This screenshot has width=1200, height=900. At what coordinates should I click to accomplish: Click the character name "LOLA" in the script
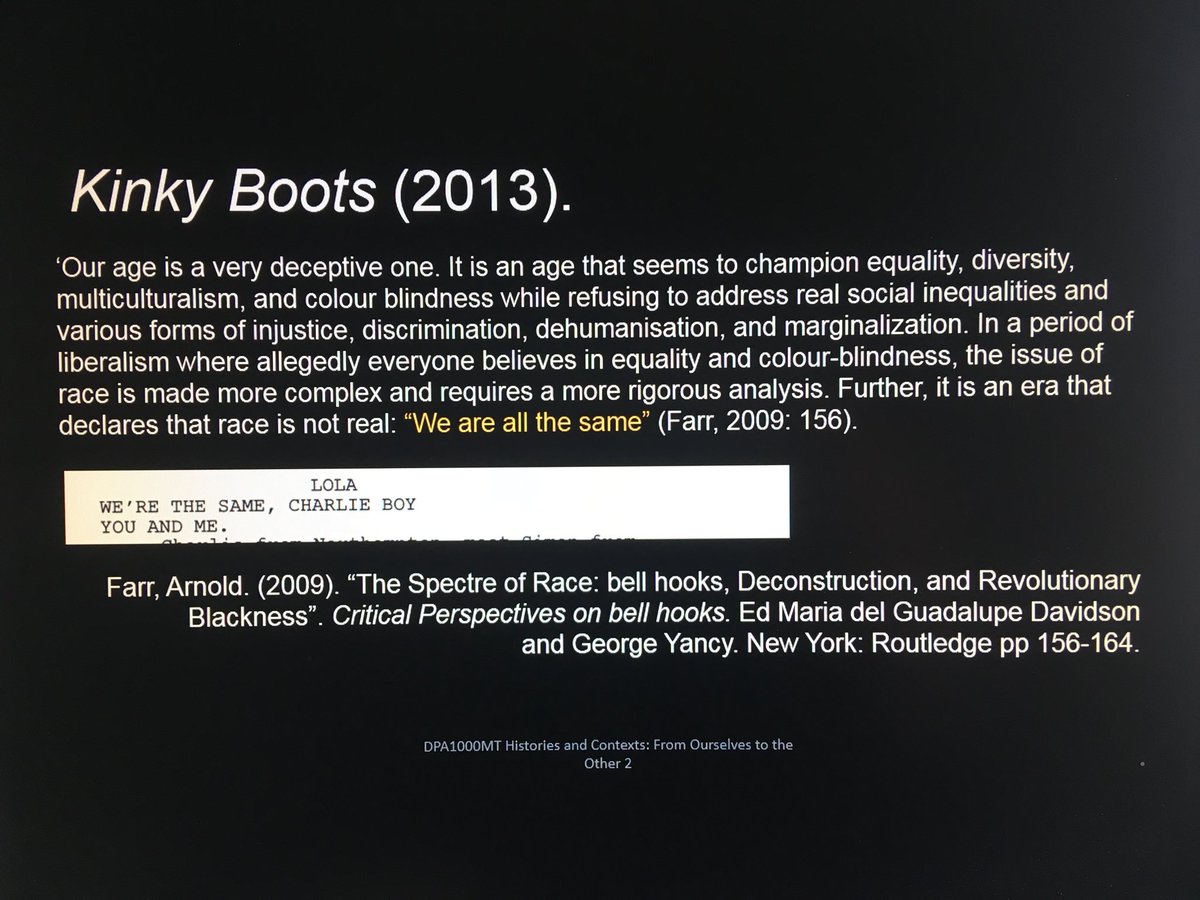tap(333, 486)
